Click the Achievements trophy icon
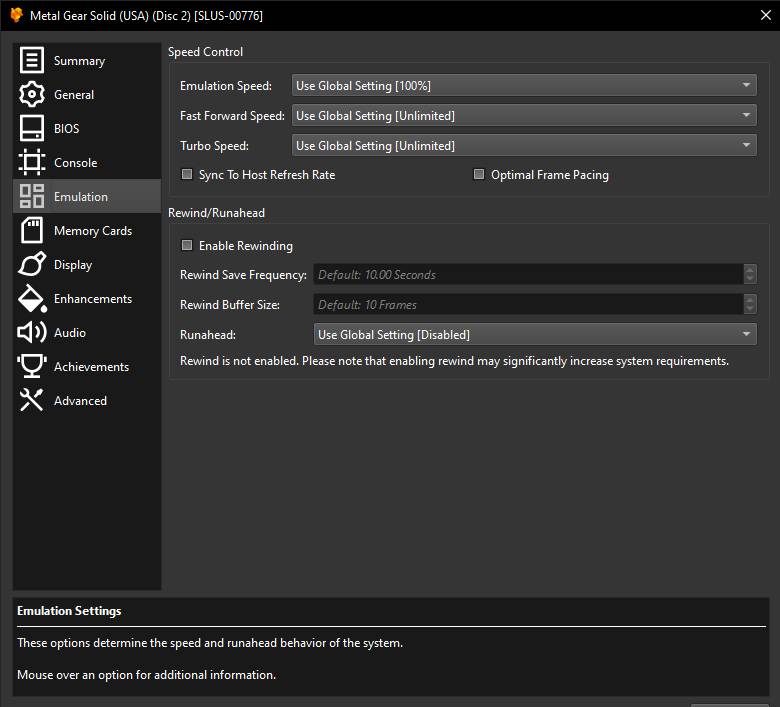The width and height of the screenshot is (780, 707). point(32,366)
